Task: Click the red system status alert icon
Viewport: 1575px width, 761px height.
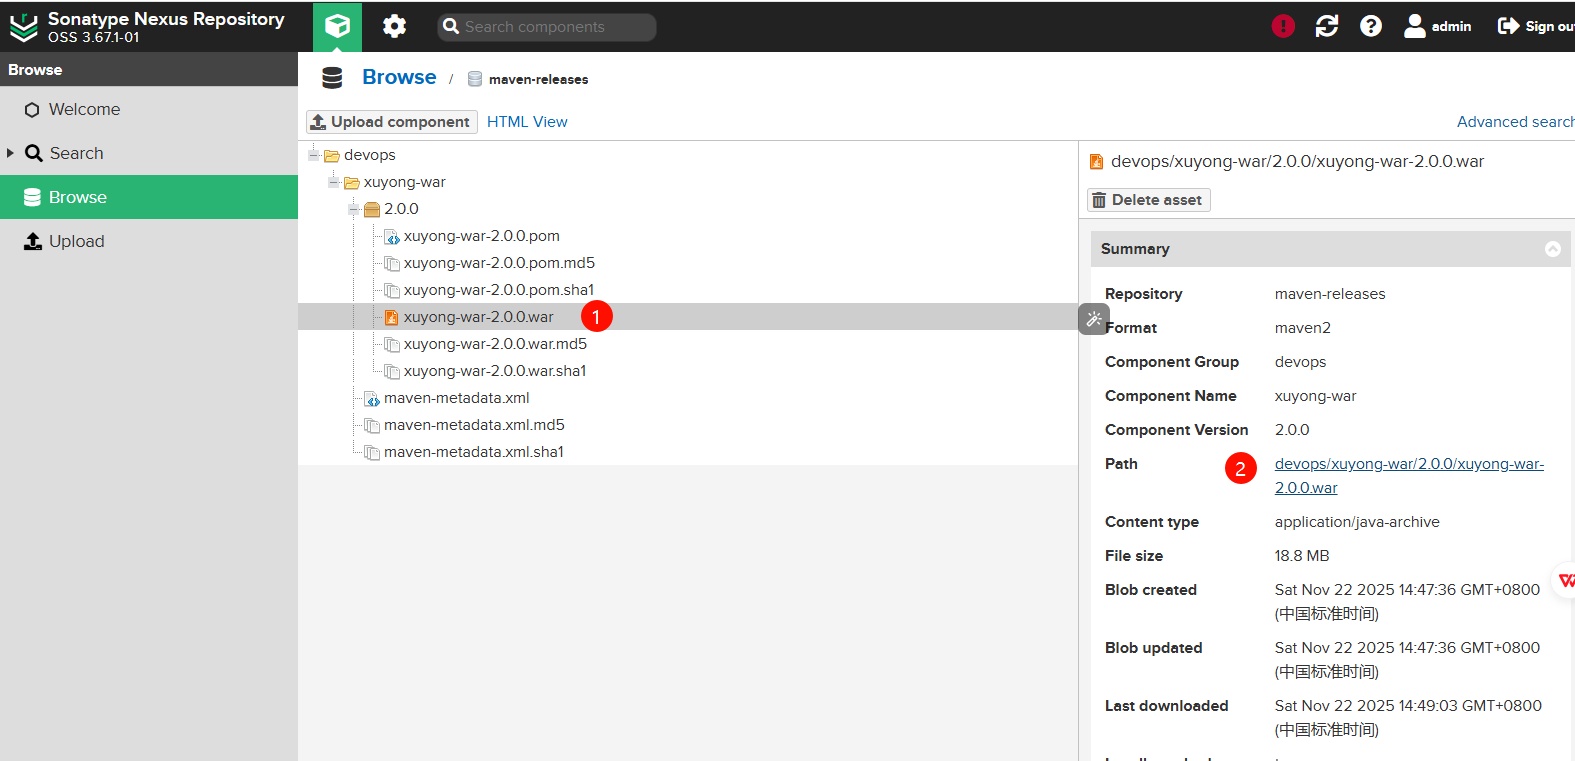Action: click(x=1283, y=26)
